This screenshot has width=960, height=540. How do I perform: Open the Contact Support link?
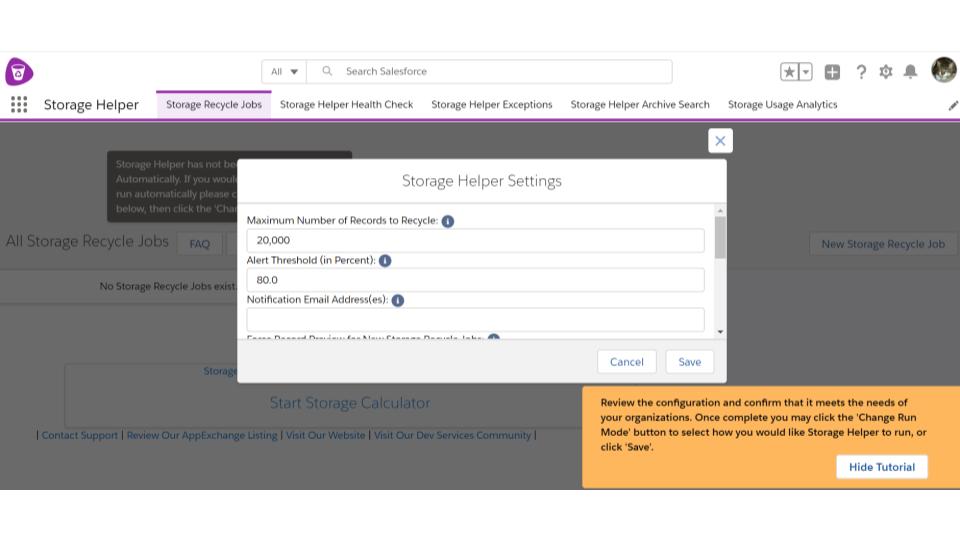click(80, 435)
